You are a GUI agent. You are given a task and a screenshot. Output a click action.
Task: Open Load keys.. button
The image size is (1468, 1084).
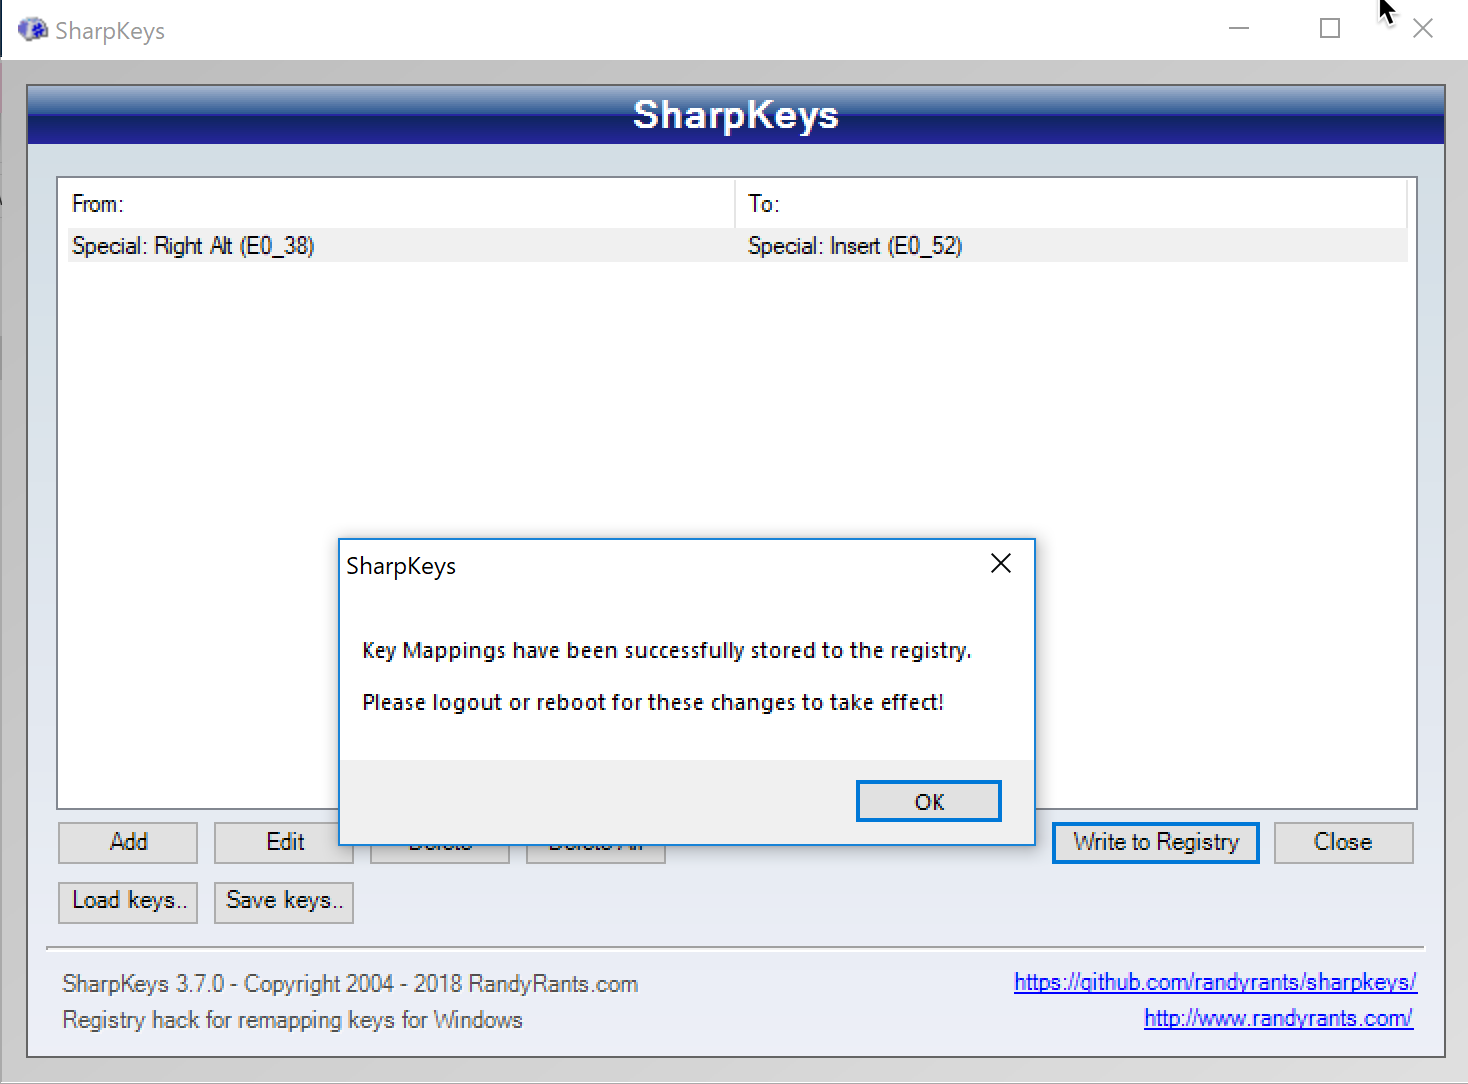coord(128,901)
